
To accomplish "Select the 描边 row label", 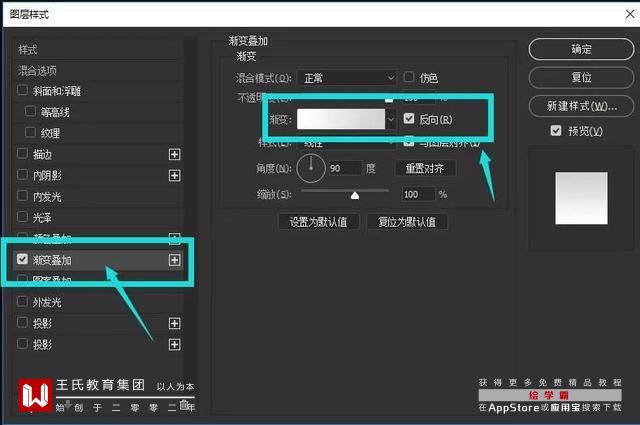I will click(x=42, y=154).
